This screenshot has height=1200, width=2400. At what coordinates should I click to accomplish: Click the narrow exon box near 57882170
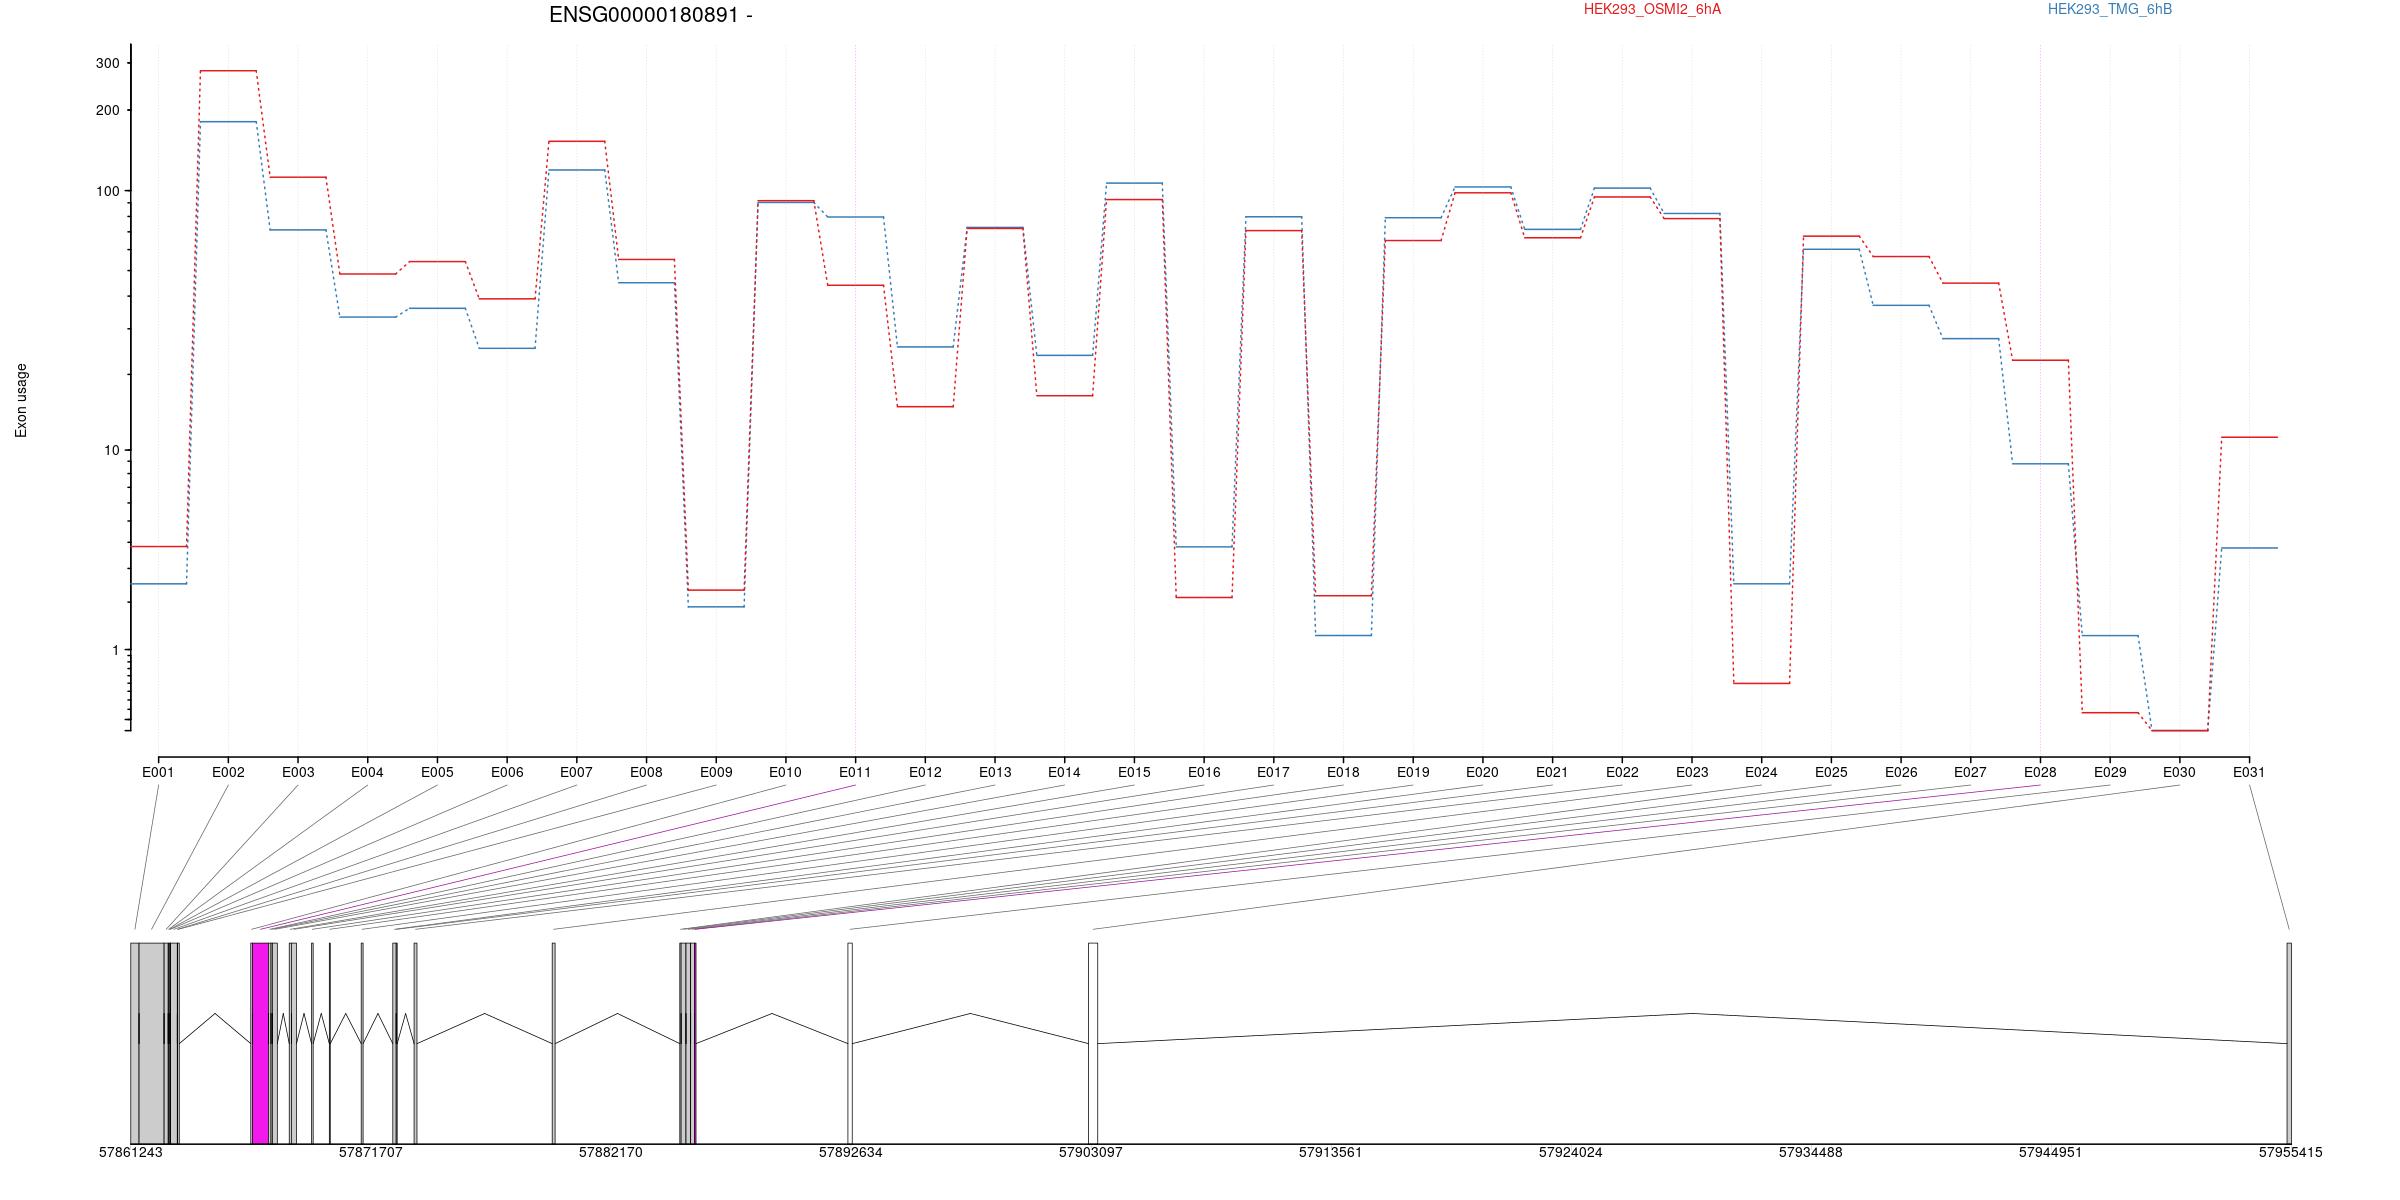click(553, 1043)
